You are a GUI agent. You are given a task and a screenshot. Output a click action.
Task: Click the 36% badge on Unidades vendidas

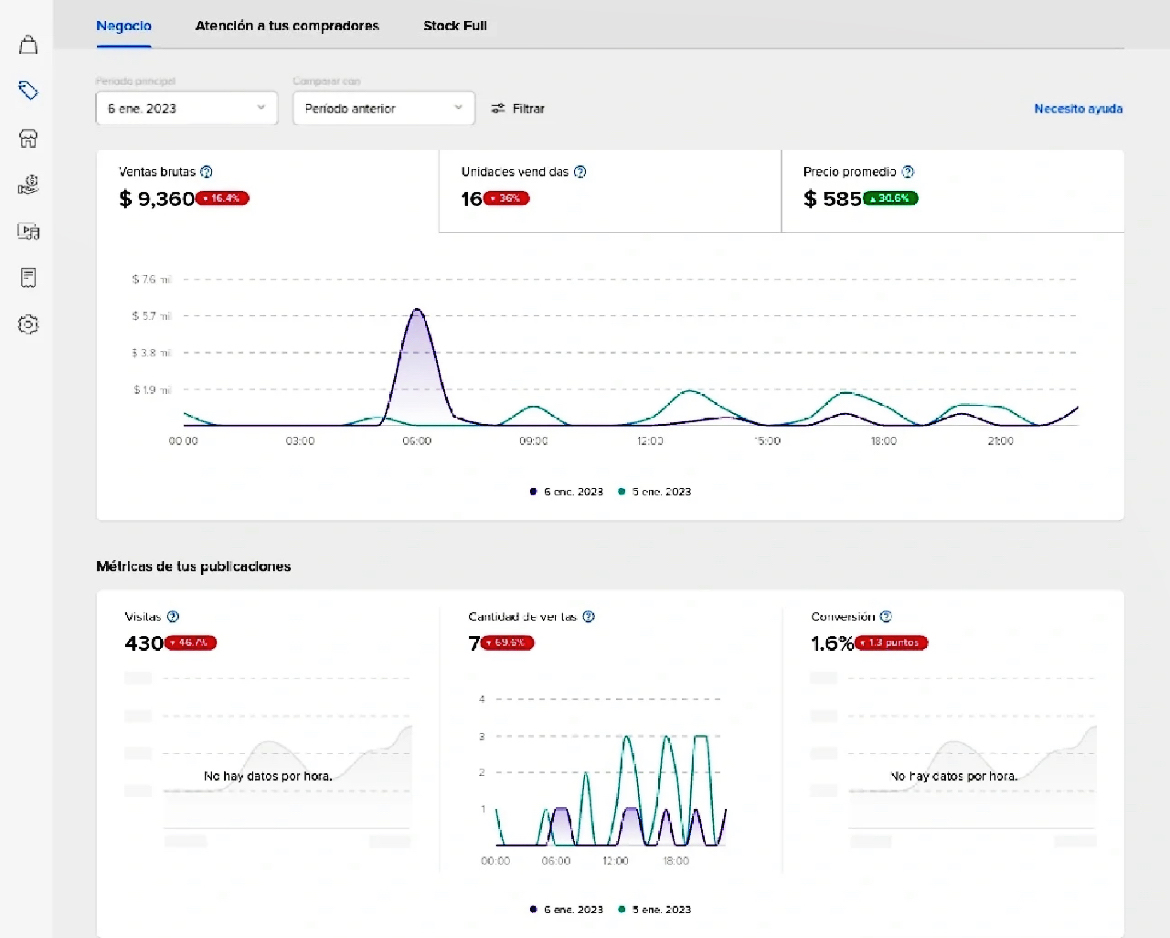coord(507,198)
